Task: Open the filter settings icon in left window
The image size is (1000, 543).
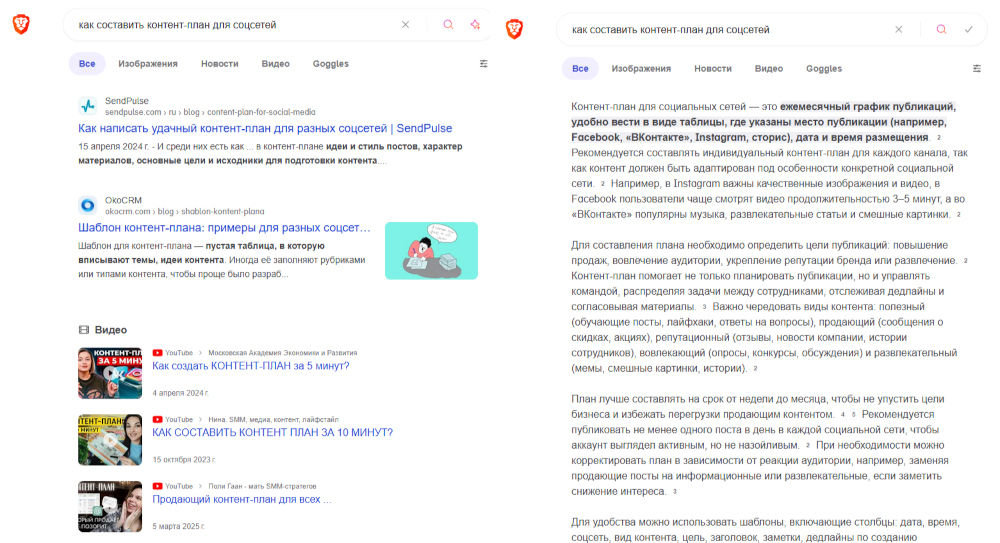Action: 483,64
